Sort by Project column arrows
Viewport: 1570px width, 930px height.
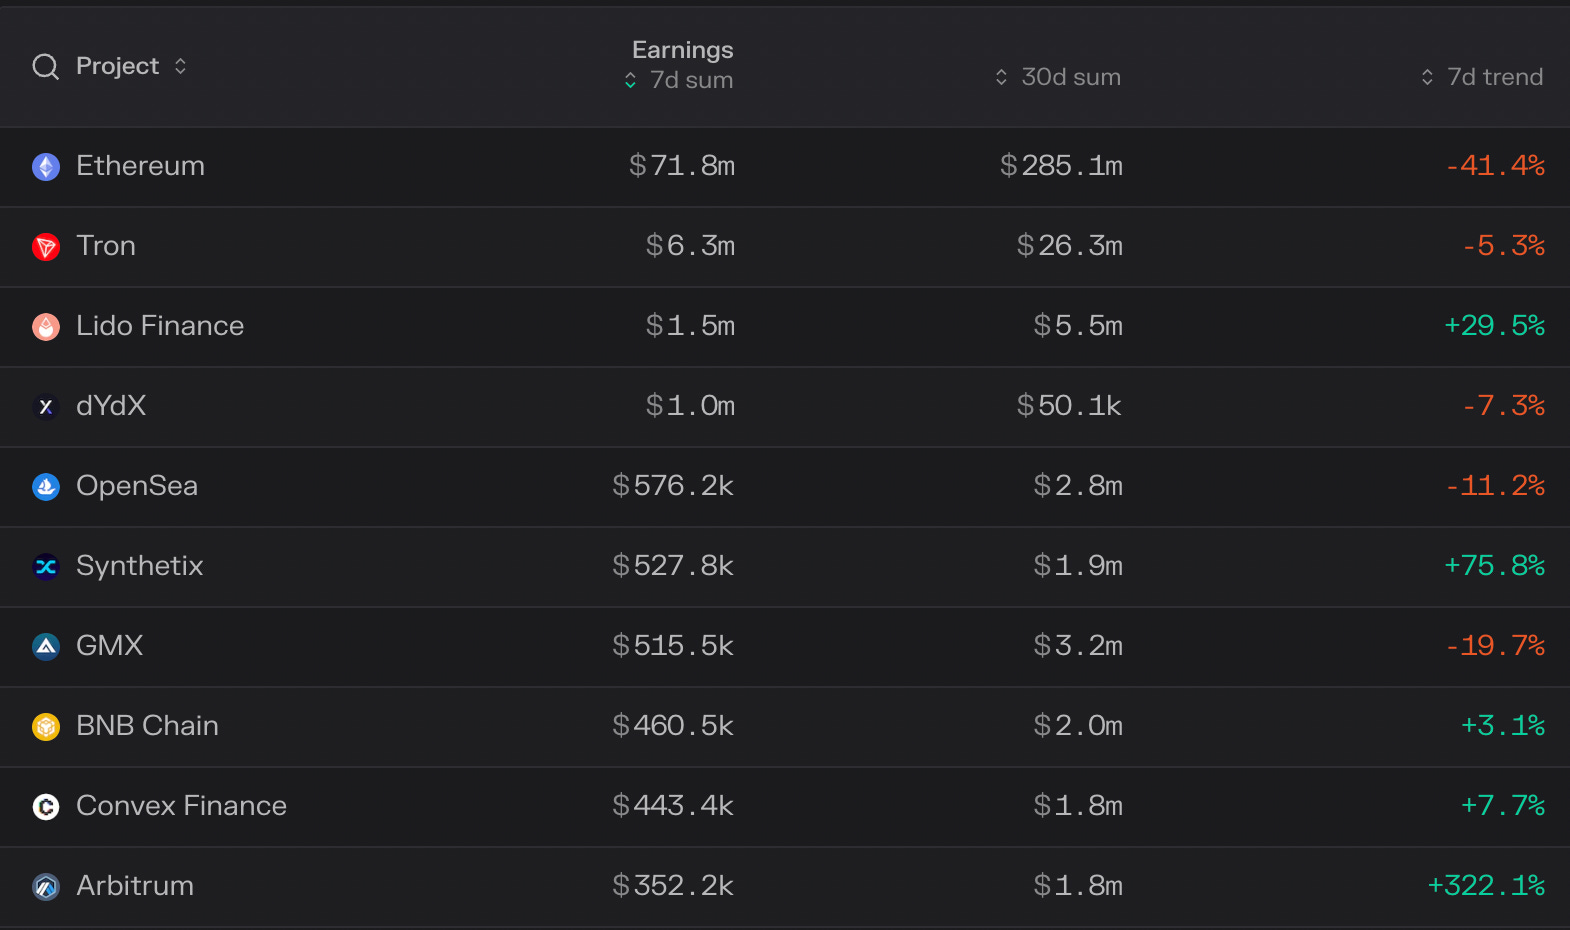(x=180, y=66)
